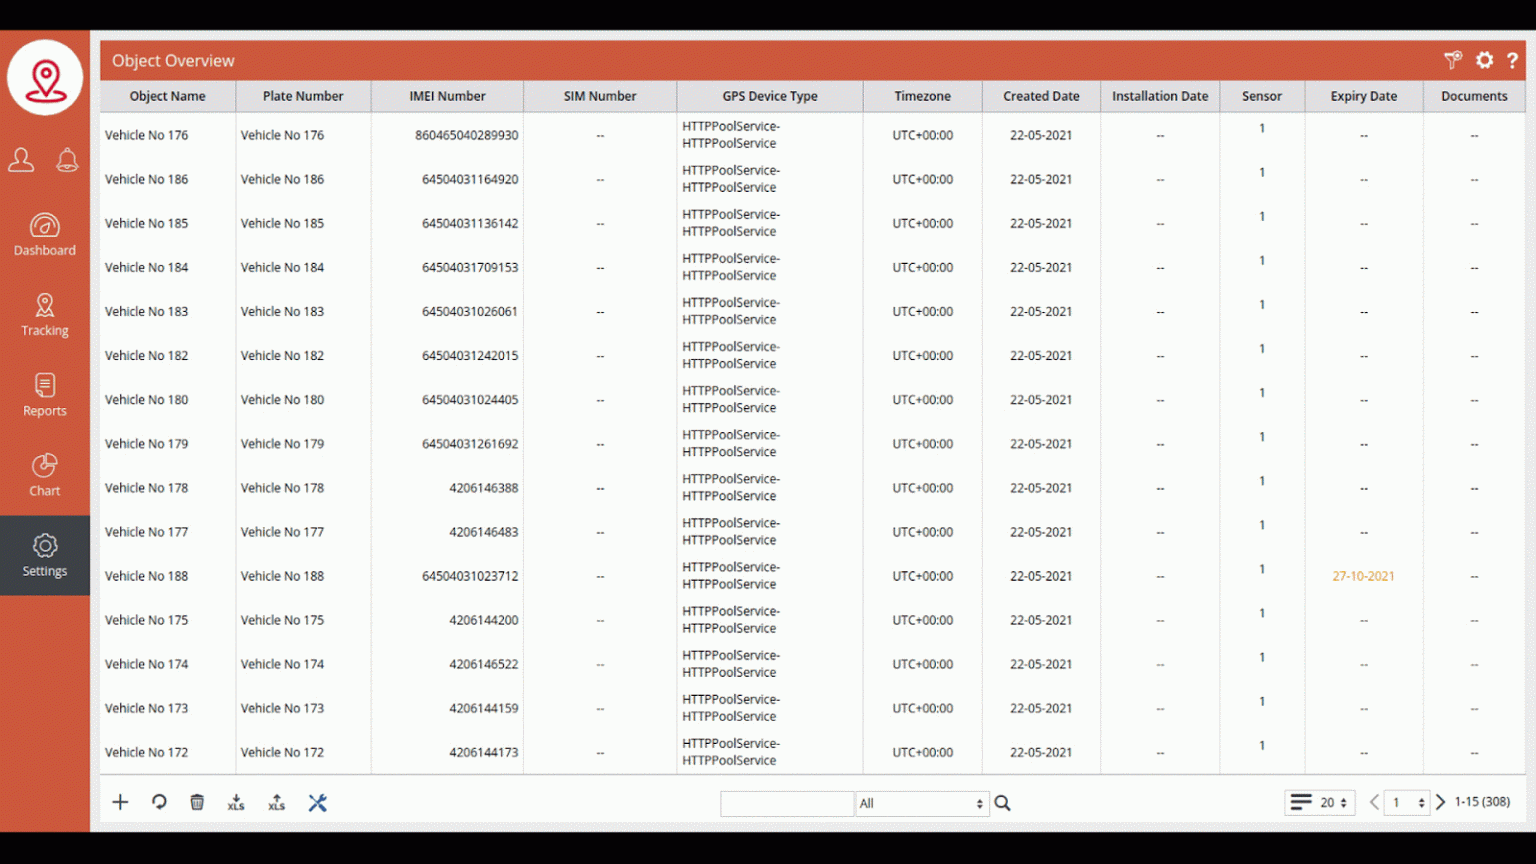1536x864 pixels.
Task: Open the filter icon in the header
Action: [x=1453, y=61]
